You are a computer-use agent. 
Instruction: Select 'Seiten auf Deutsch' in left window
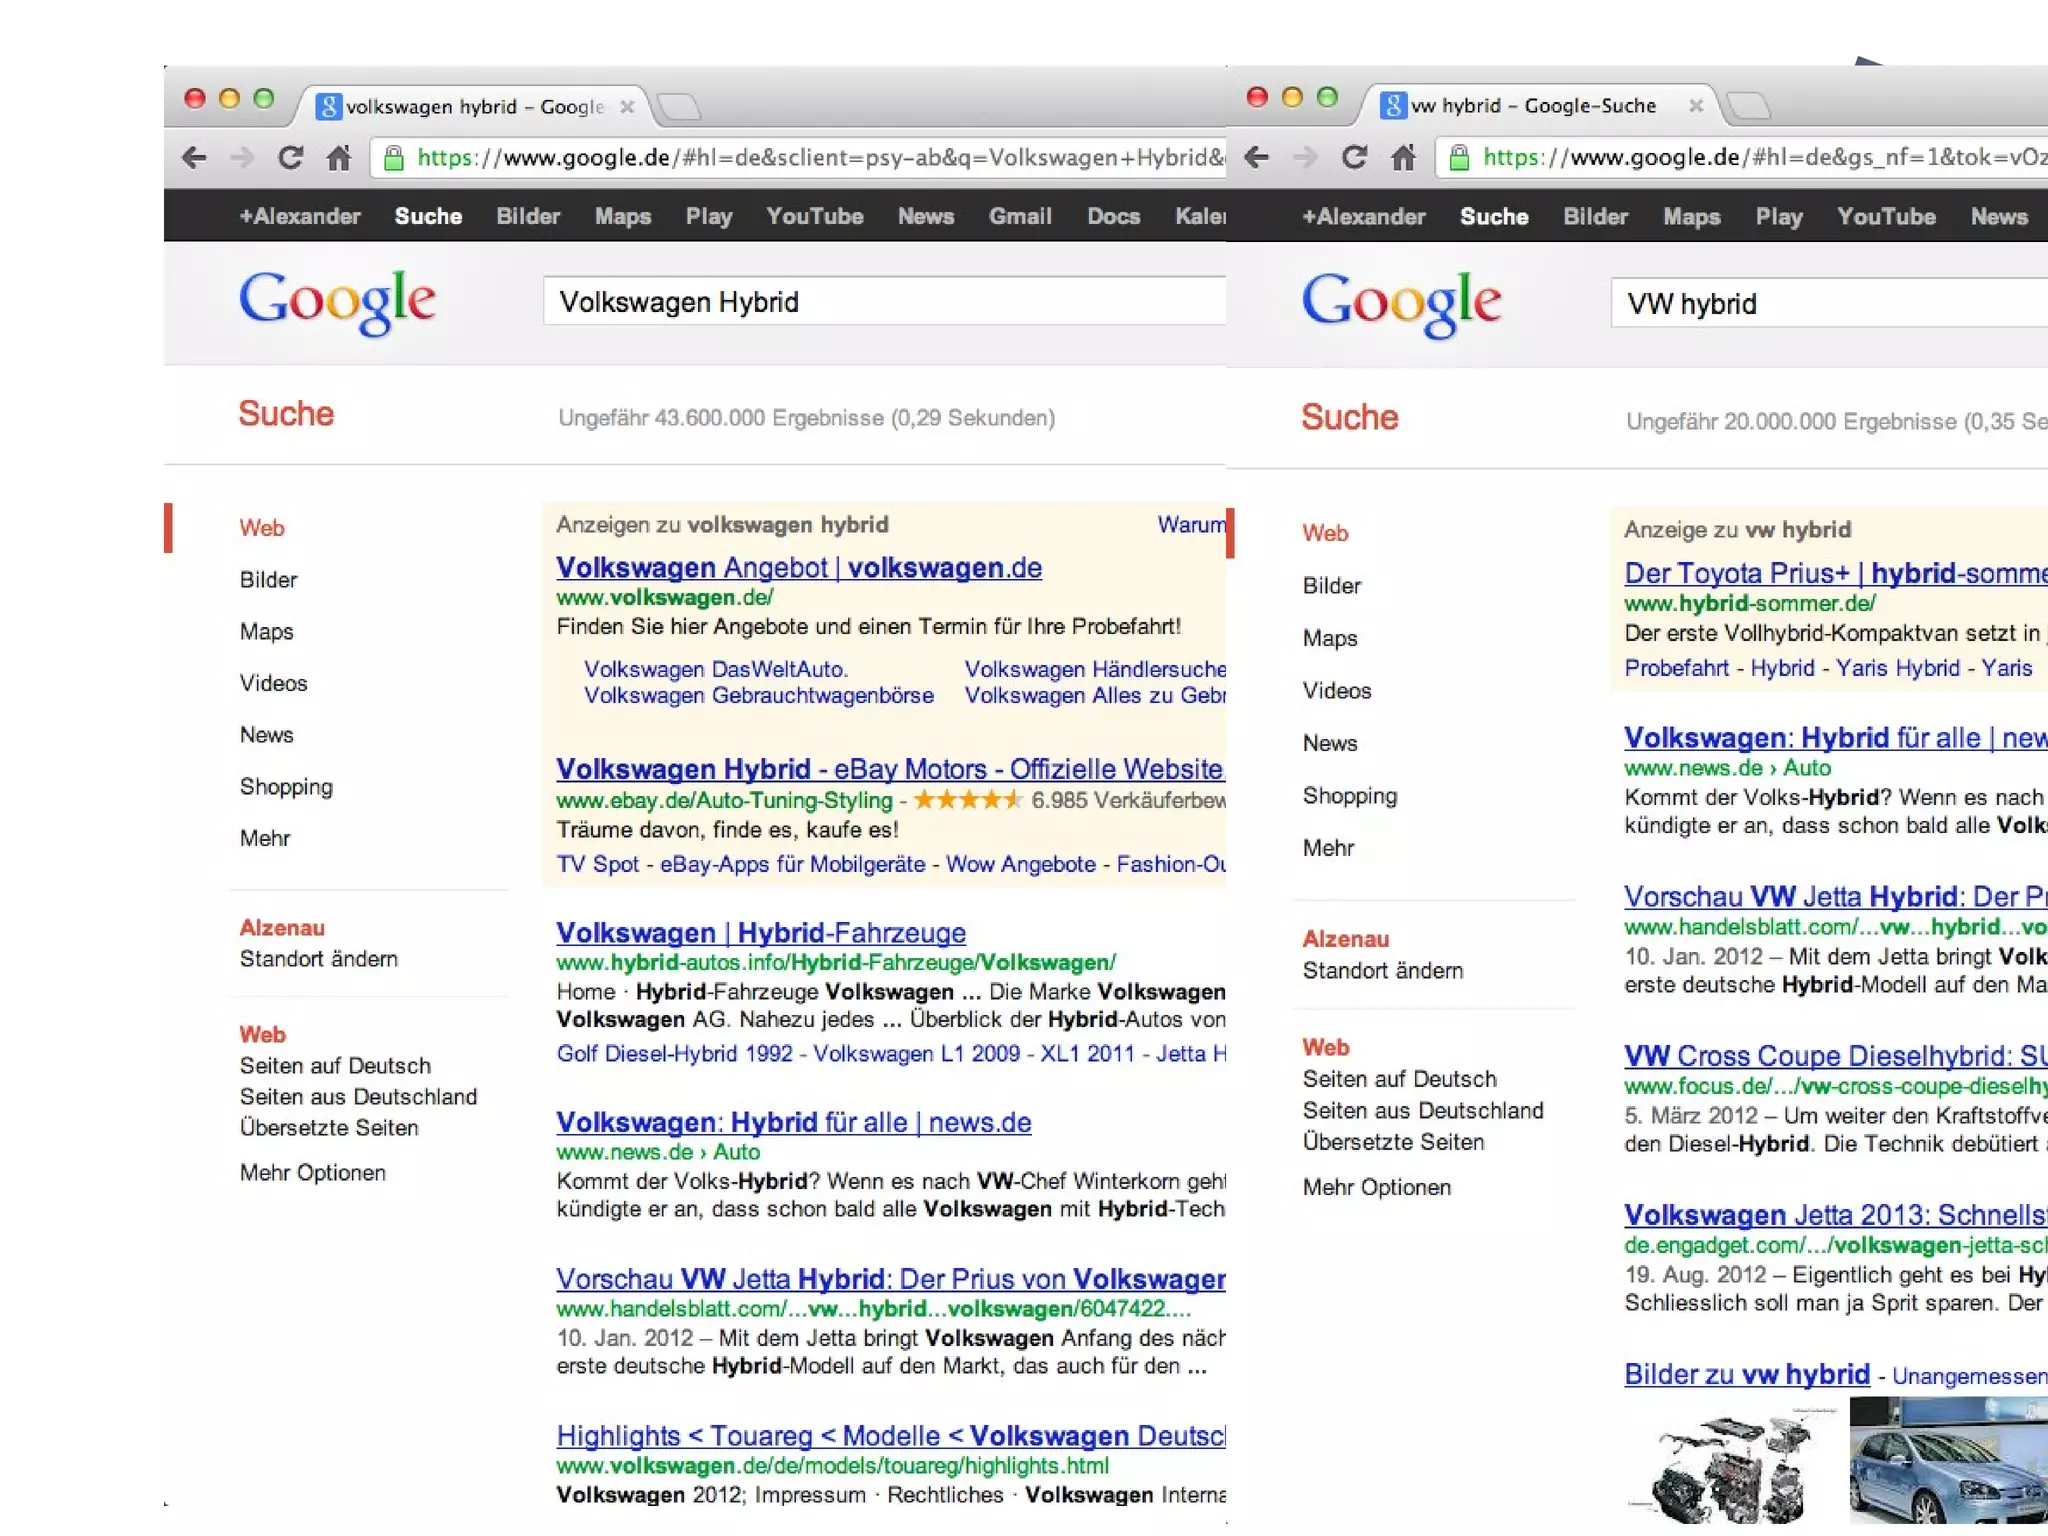[x=335, y=1066]
